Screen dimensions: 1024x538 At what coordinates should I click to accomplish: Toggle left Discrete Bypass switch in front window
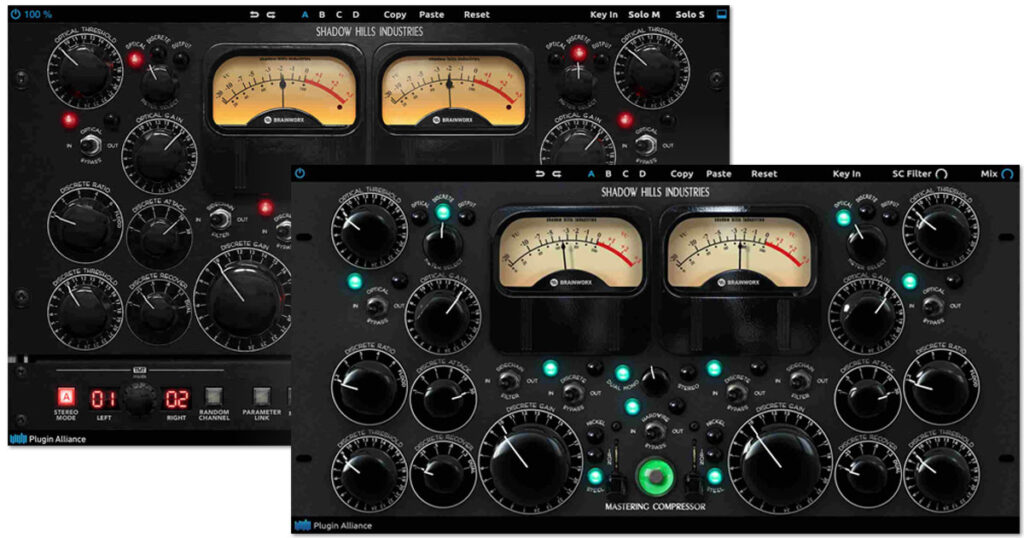[573, 393]
